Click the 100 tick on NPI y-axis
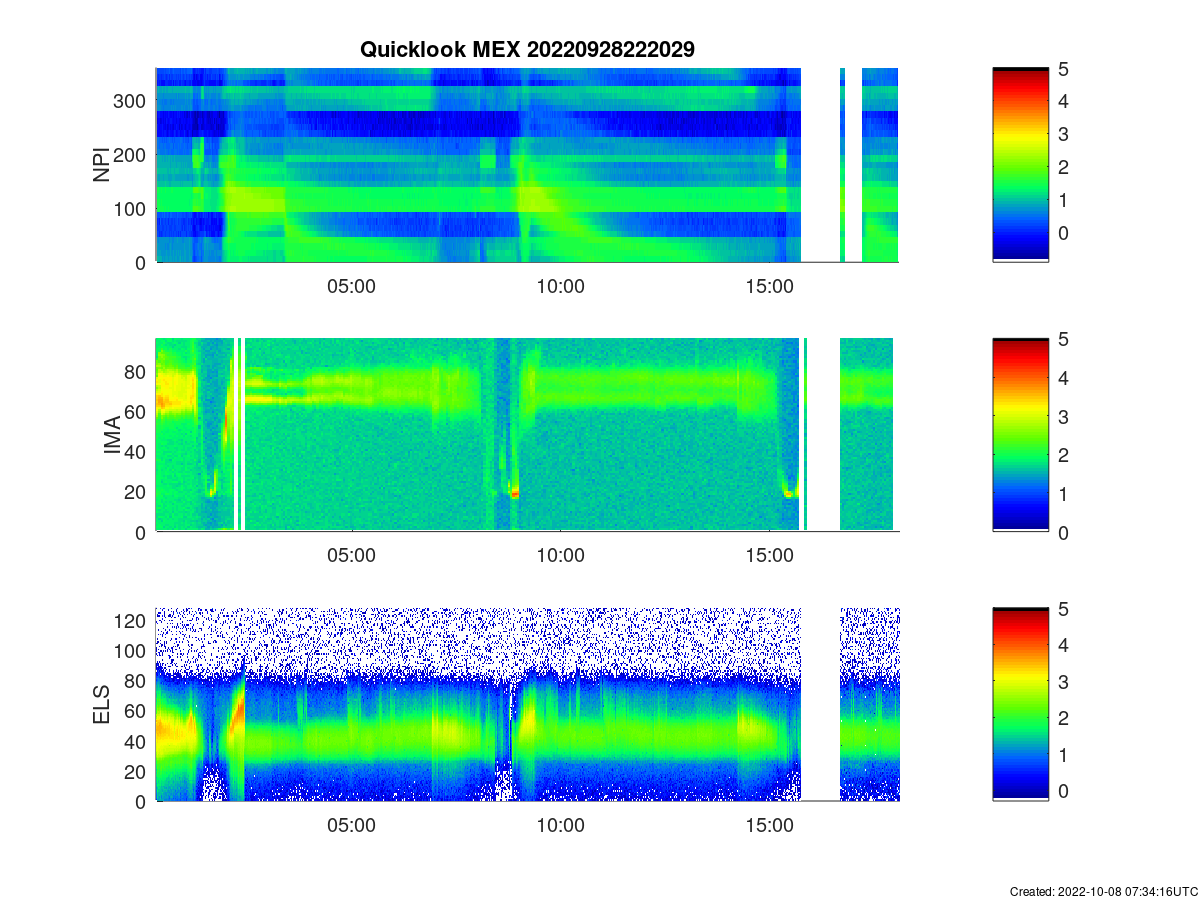The image size is (1200, 900). point(131,209)
